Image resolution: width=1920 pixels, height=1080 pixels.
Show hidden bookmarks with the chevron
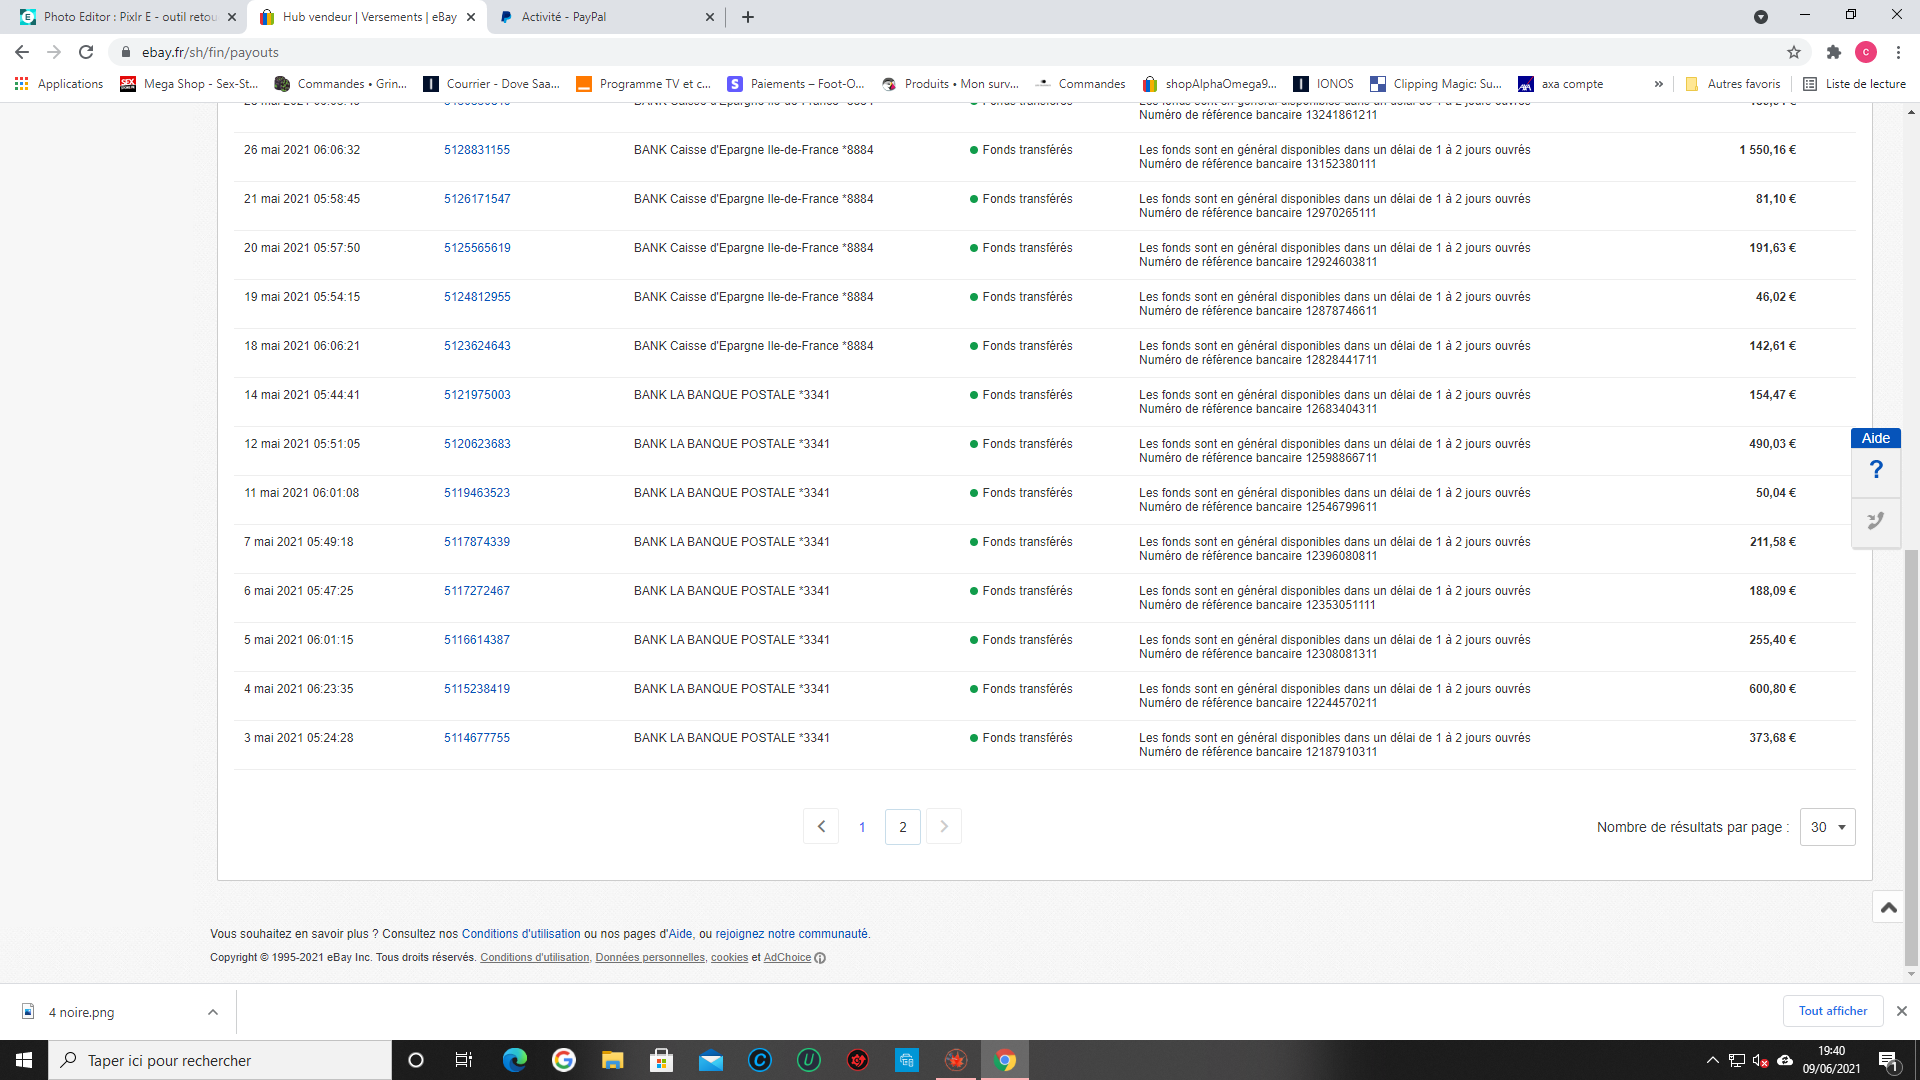click(x=1658, y=84)
